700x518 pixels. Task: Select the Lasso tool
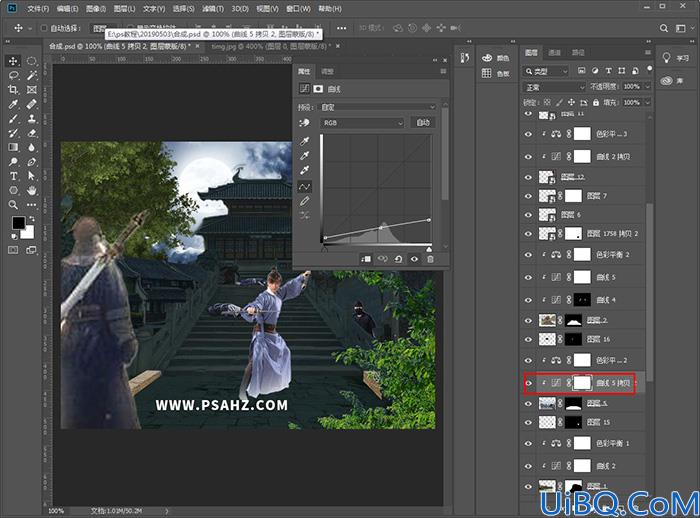click(x=13, y=75)
